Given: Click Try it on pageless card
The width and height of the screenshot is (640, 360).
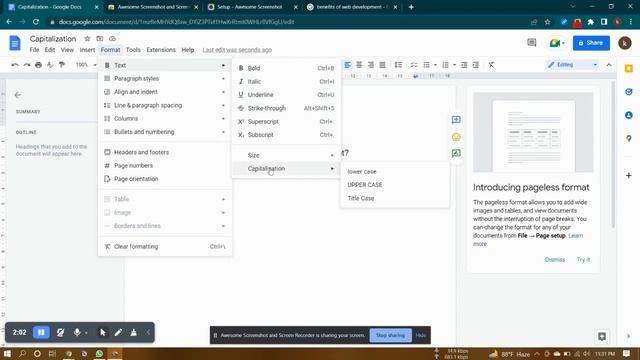Looking at the screenshot, I should [x=583, y=260].
